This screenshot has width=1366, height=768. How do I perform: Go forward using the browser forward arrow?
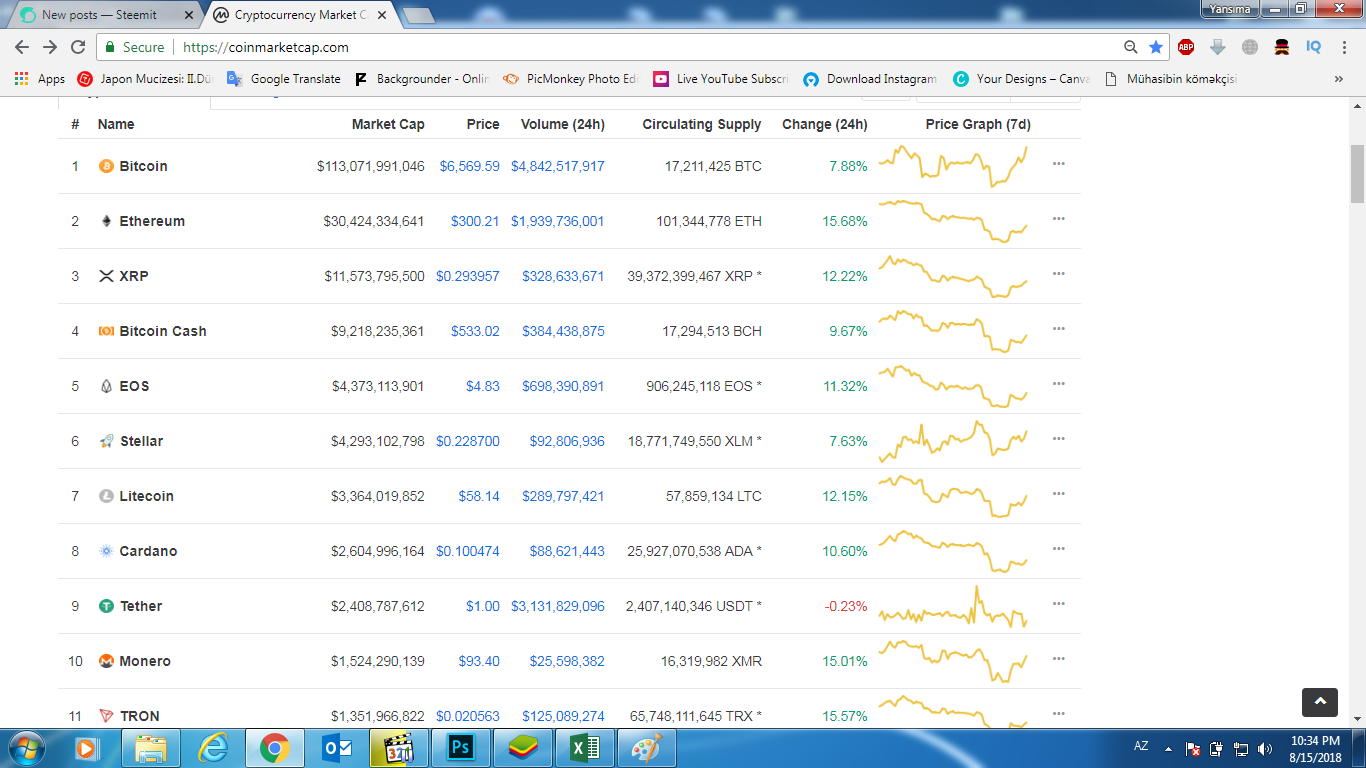(x=50, y=47)
